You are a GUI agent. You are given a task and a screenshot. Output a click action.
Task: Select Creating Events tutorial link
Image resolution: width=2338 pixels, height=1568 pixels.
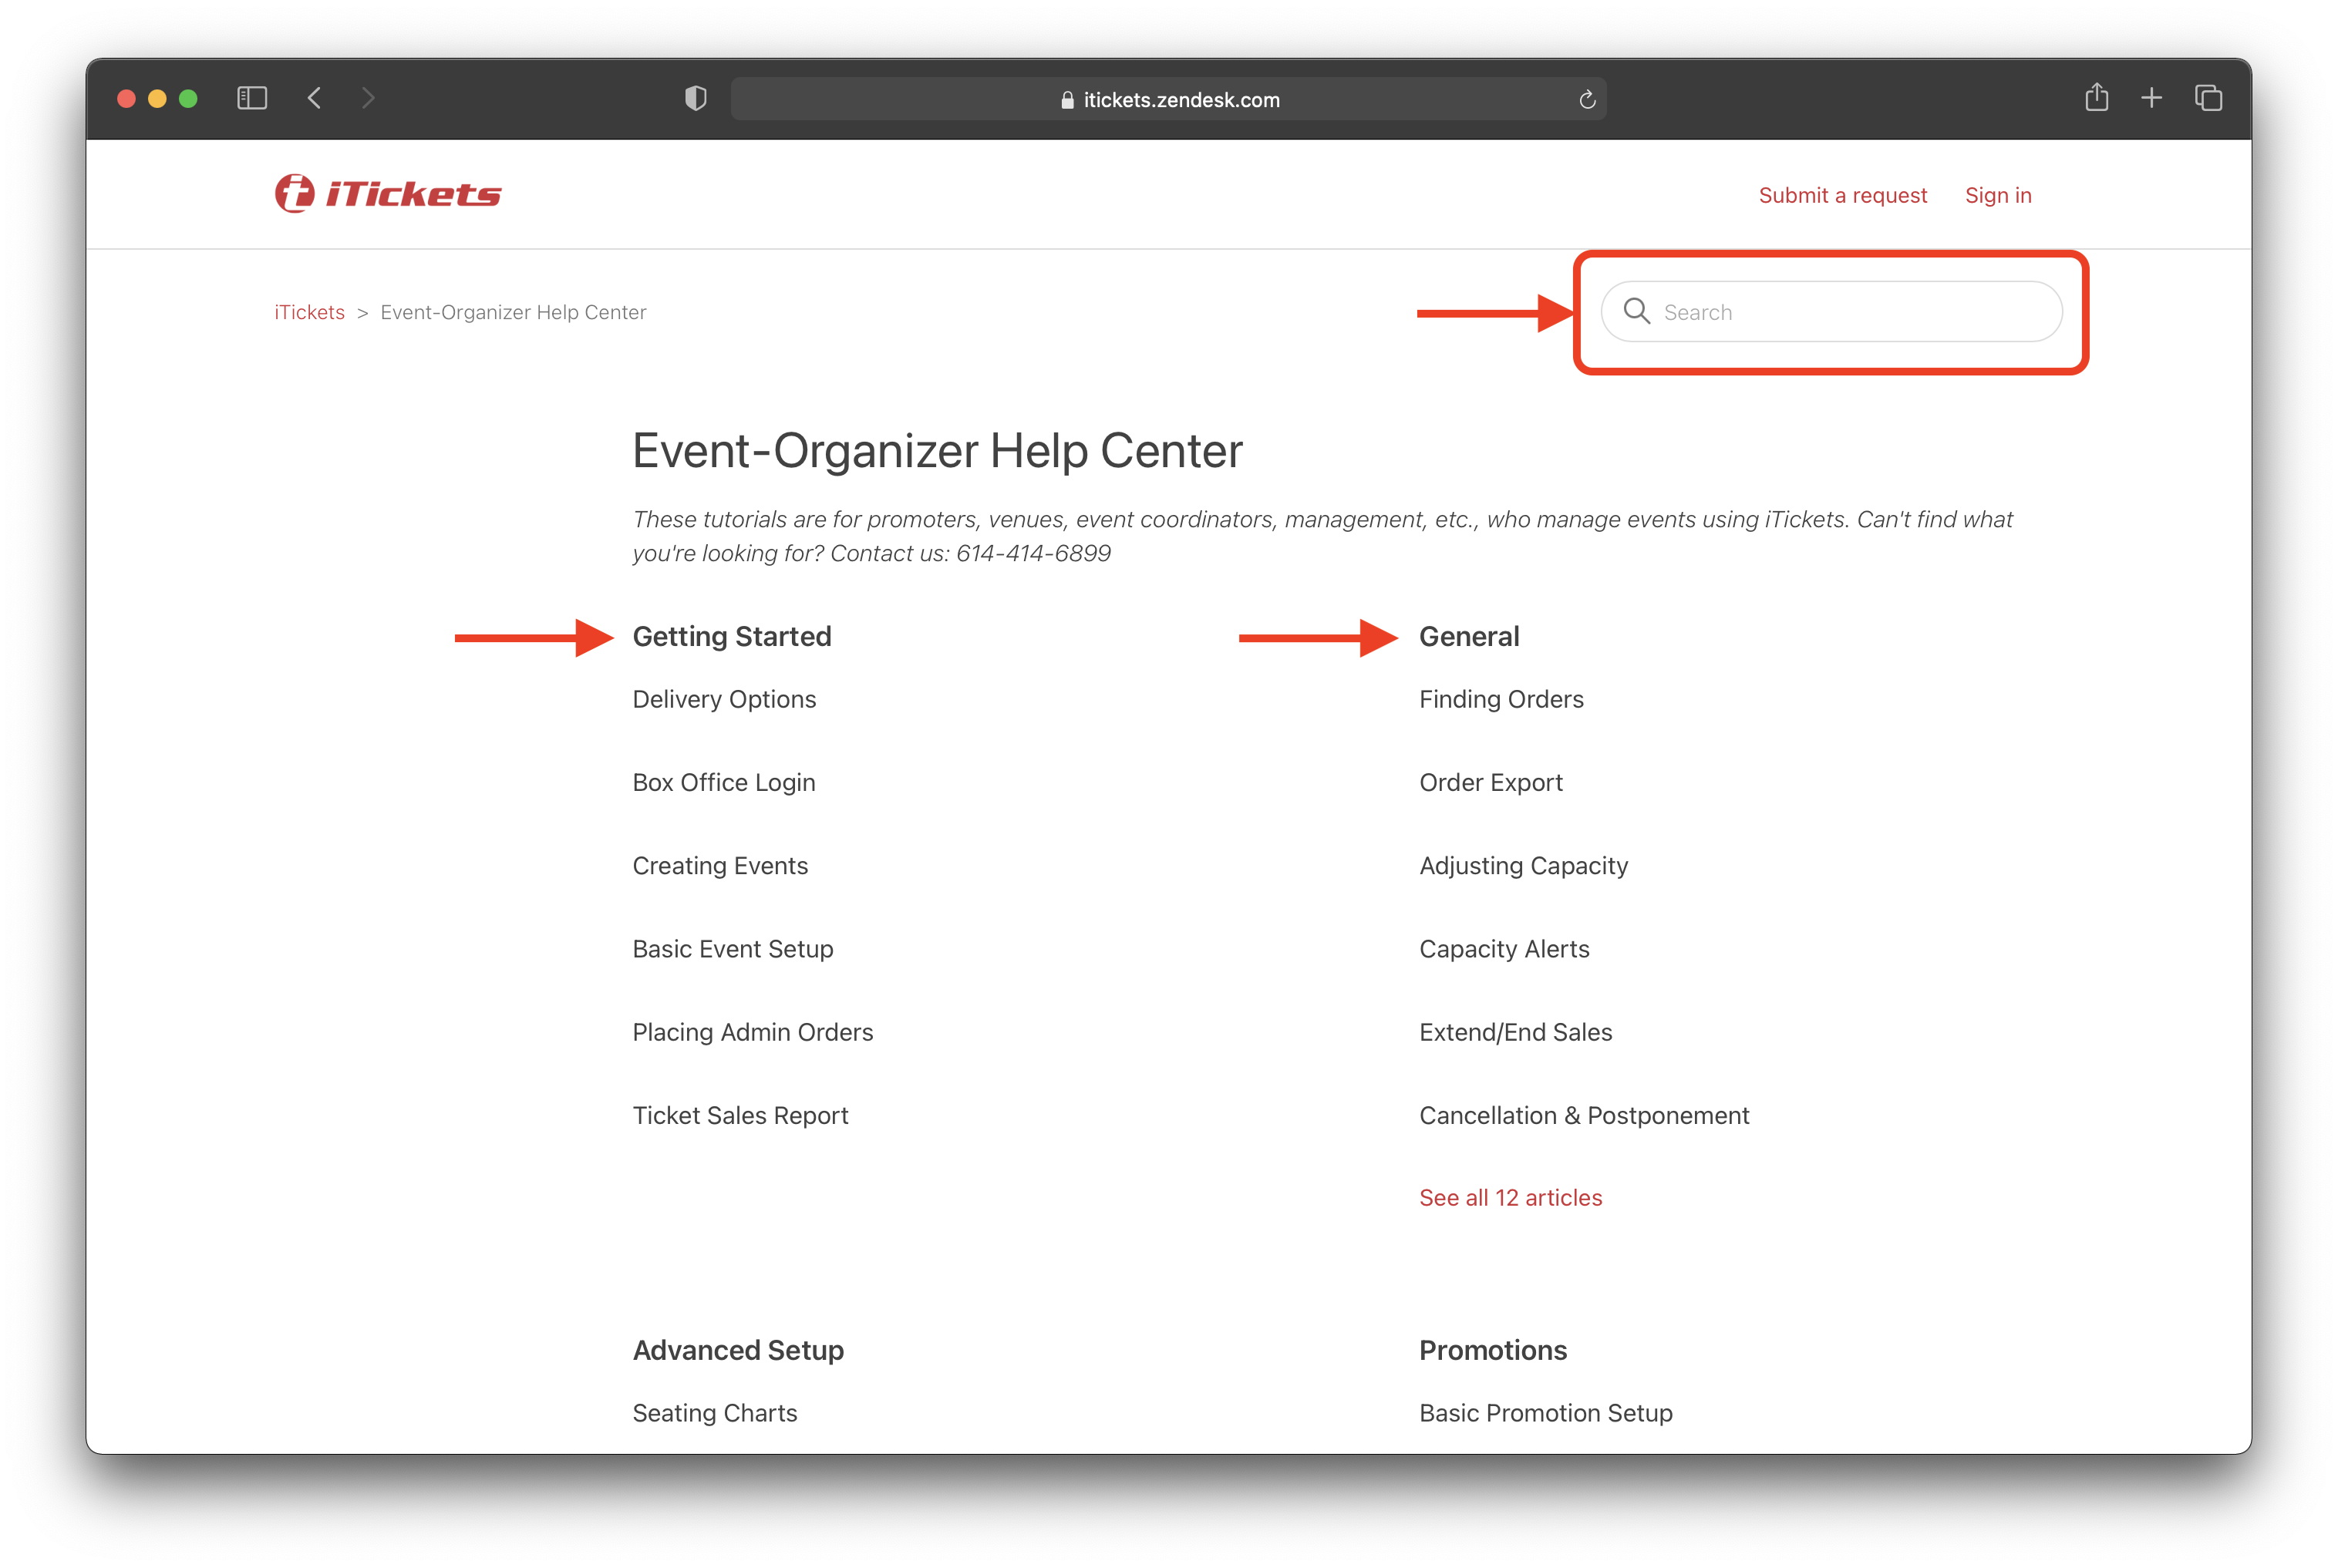pyautogui.click(x=719, y=864)
